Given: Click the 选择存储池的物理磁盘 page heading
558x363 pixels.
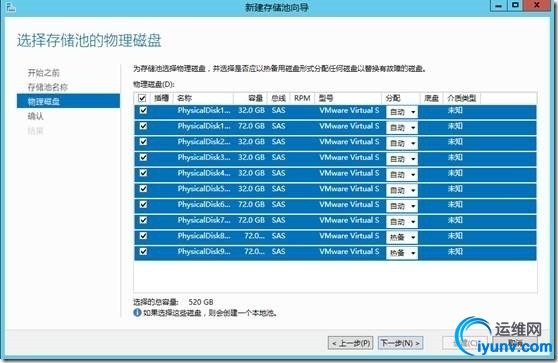Looking at the screenshot, I should pyautogui.click(x=89, y=40).
